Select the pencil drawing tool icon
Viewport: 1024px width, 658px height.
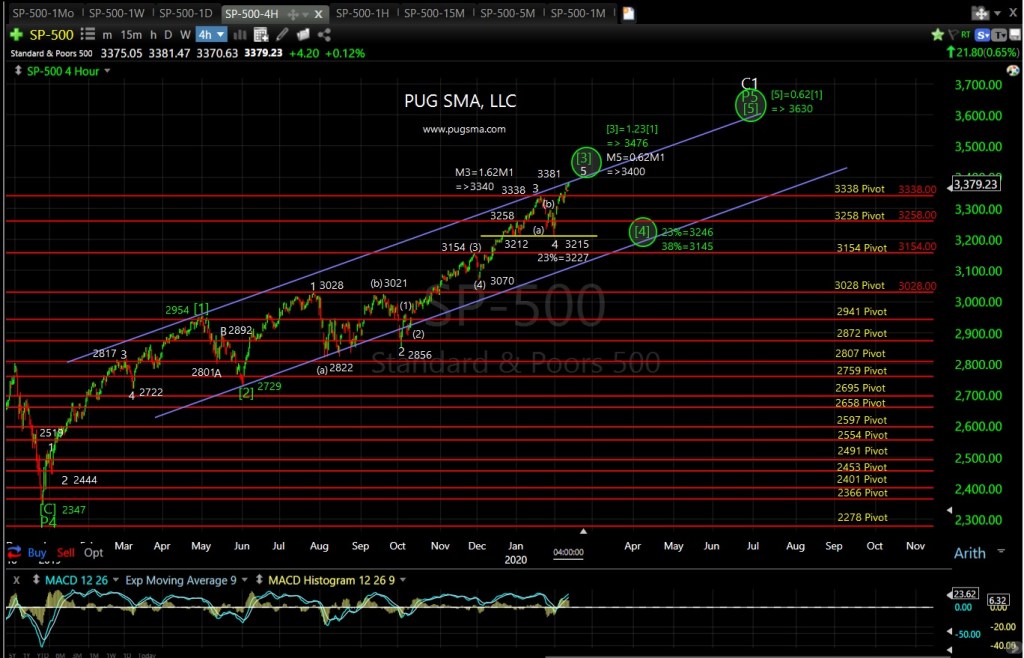(x=282, y=35)
